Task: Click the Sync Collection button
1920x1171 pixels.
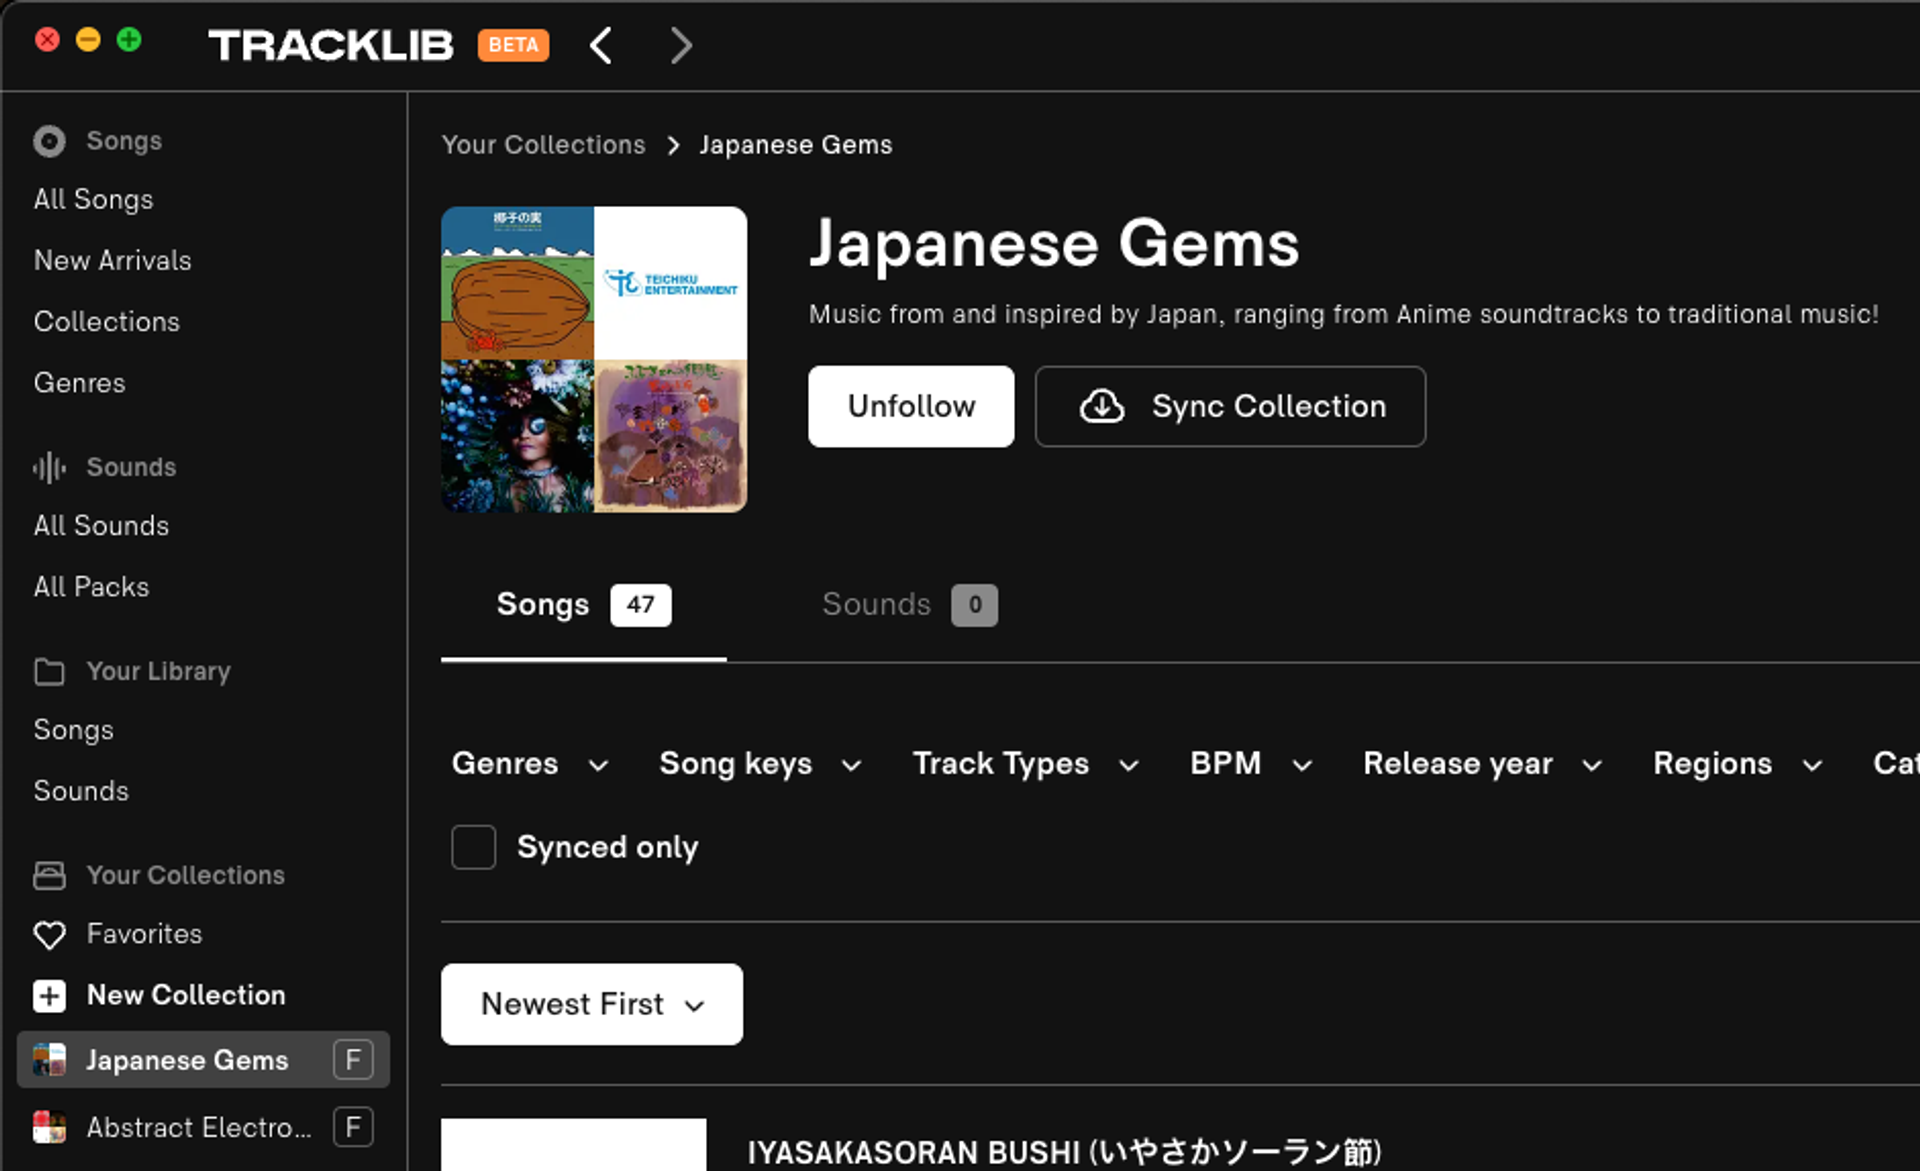Action: point(1229,406)
